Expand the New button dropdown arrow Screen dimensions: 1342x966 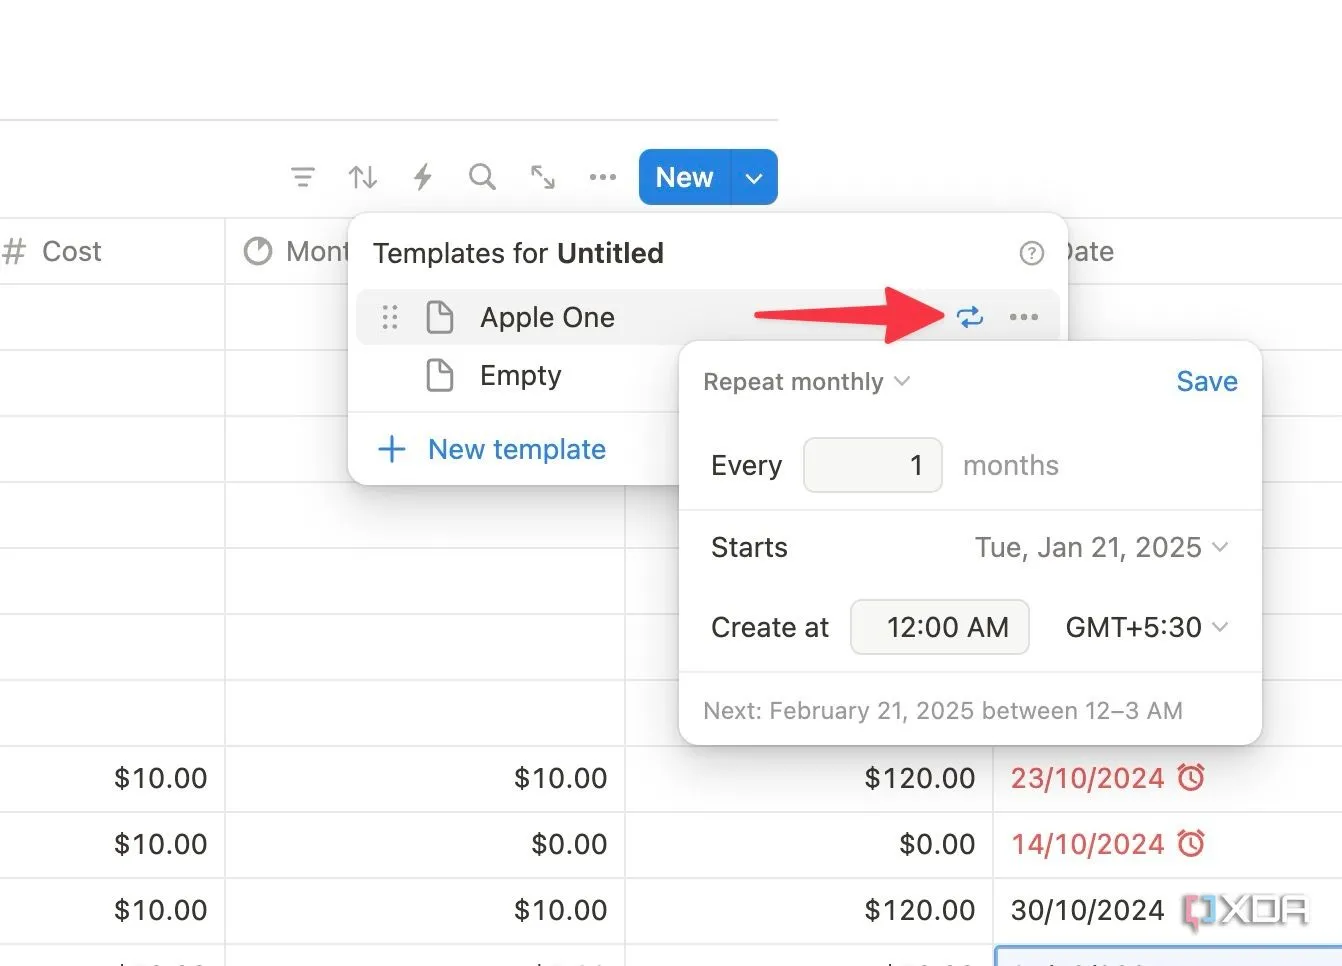click(754, 178)
